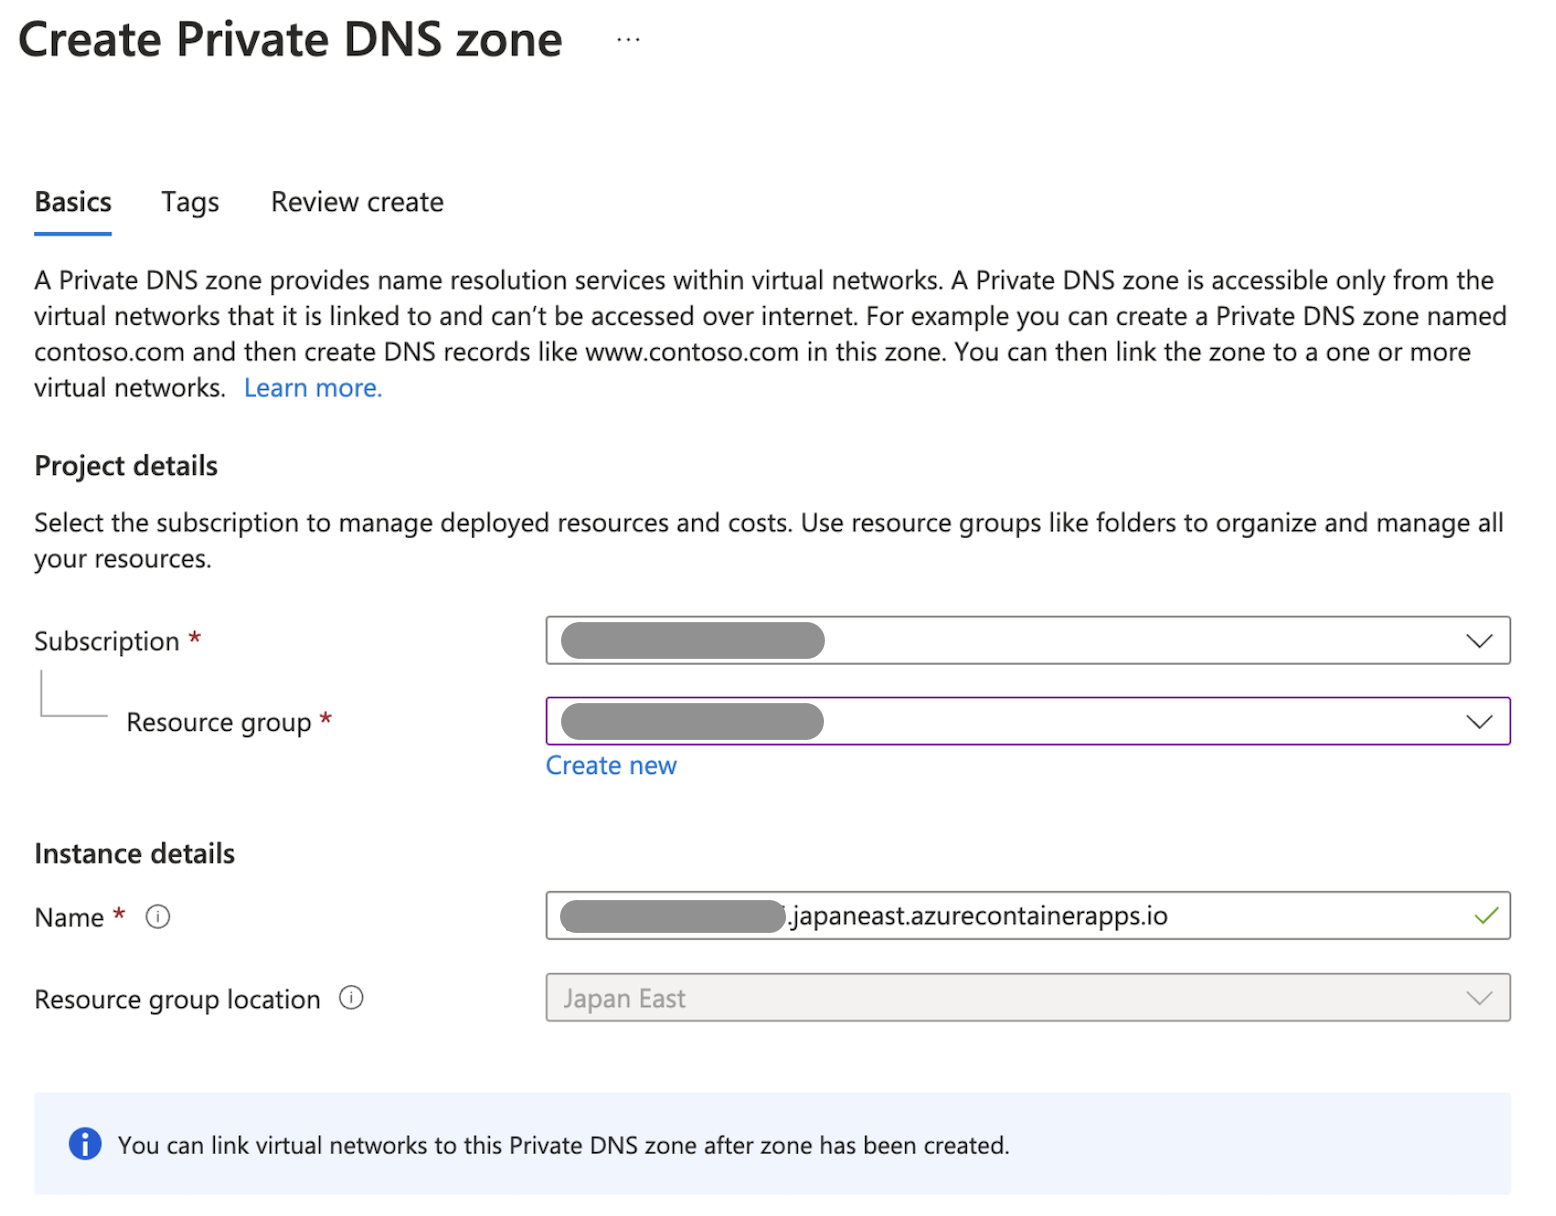Click the Resource group location info icon

click(x=351, y=998)
